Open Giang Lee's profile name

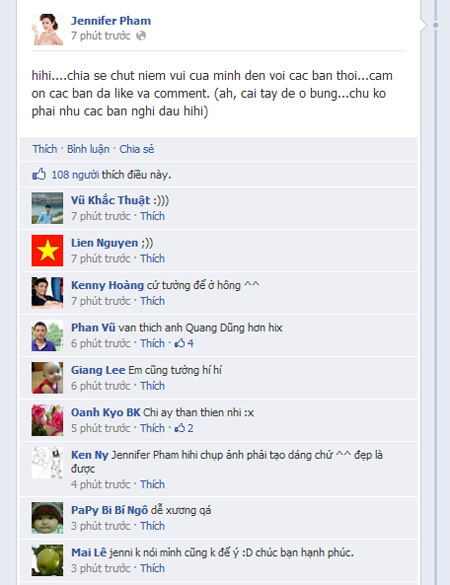[x=98, y=370]
